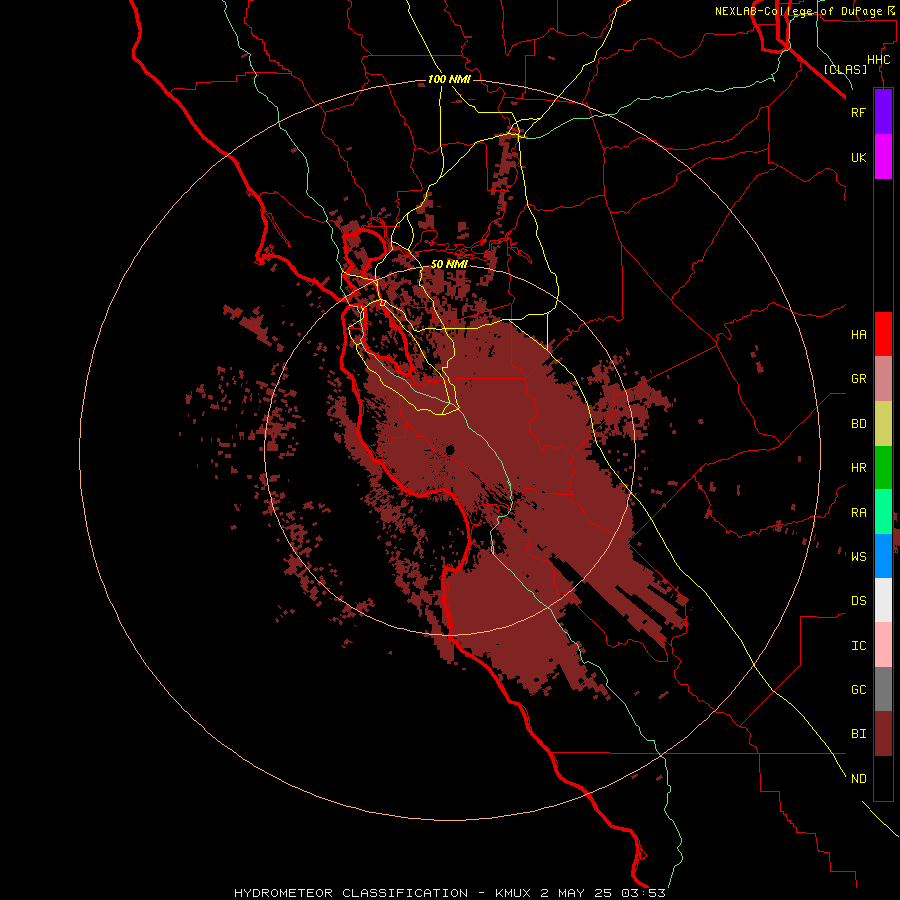Click the Hydrometeor Classification KMUX title caption
Image resolution: width=900 pixels, height=900 pixels.
click(x=449, y=893)
